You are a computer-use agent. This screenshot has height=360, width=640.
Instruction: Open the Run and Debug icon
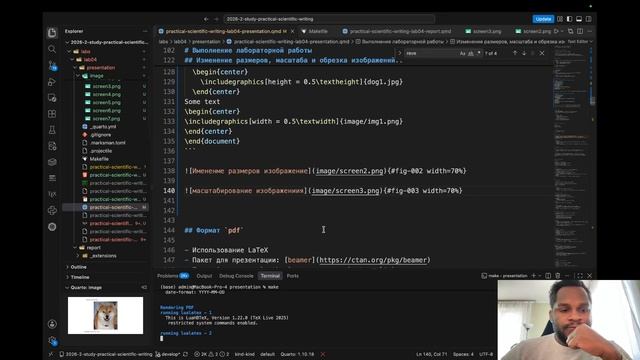pyautogui.click(x=52, y=82)
